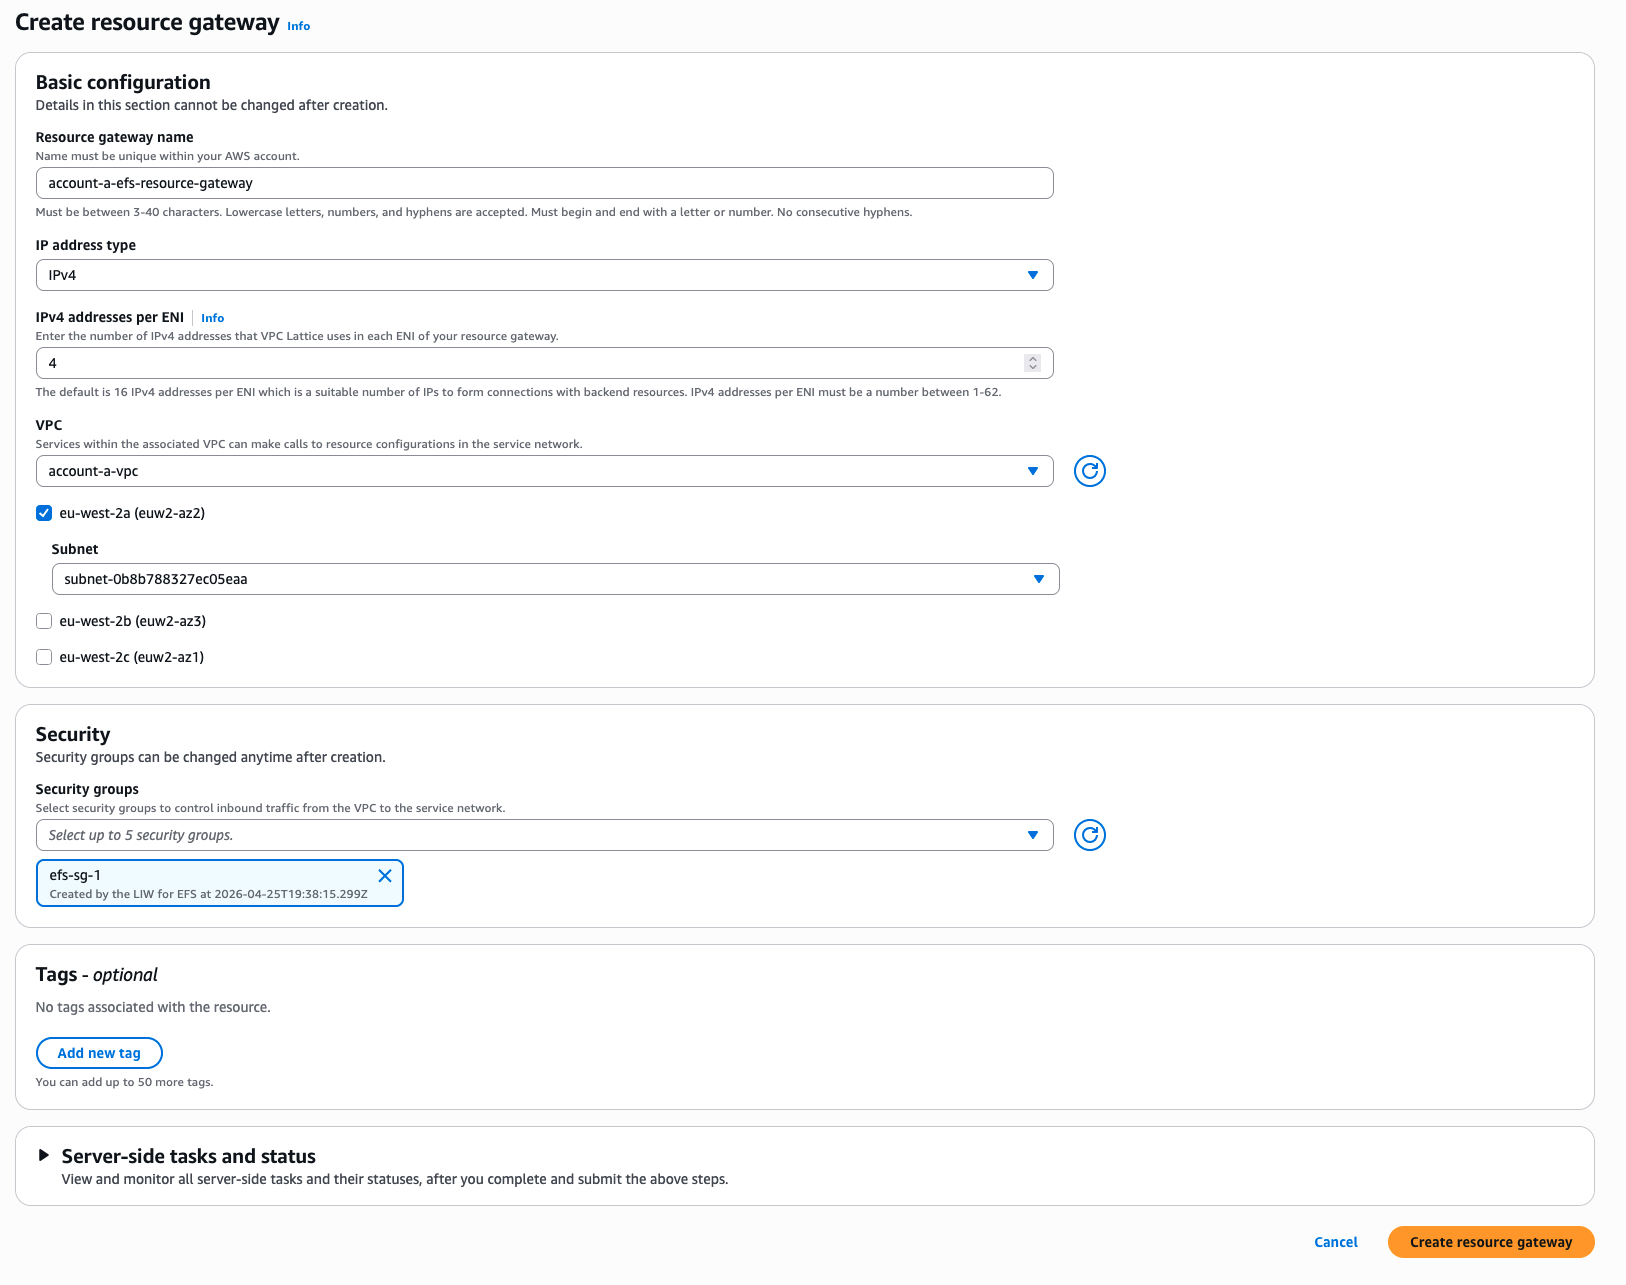This screenshot has height=1285, width=1626.
Task: Cancel the resource gateway creation
Action: tap(1335, 1242)
